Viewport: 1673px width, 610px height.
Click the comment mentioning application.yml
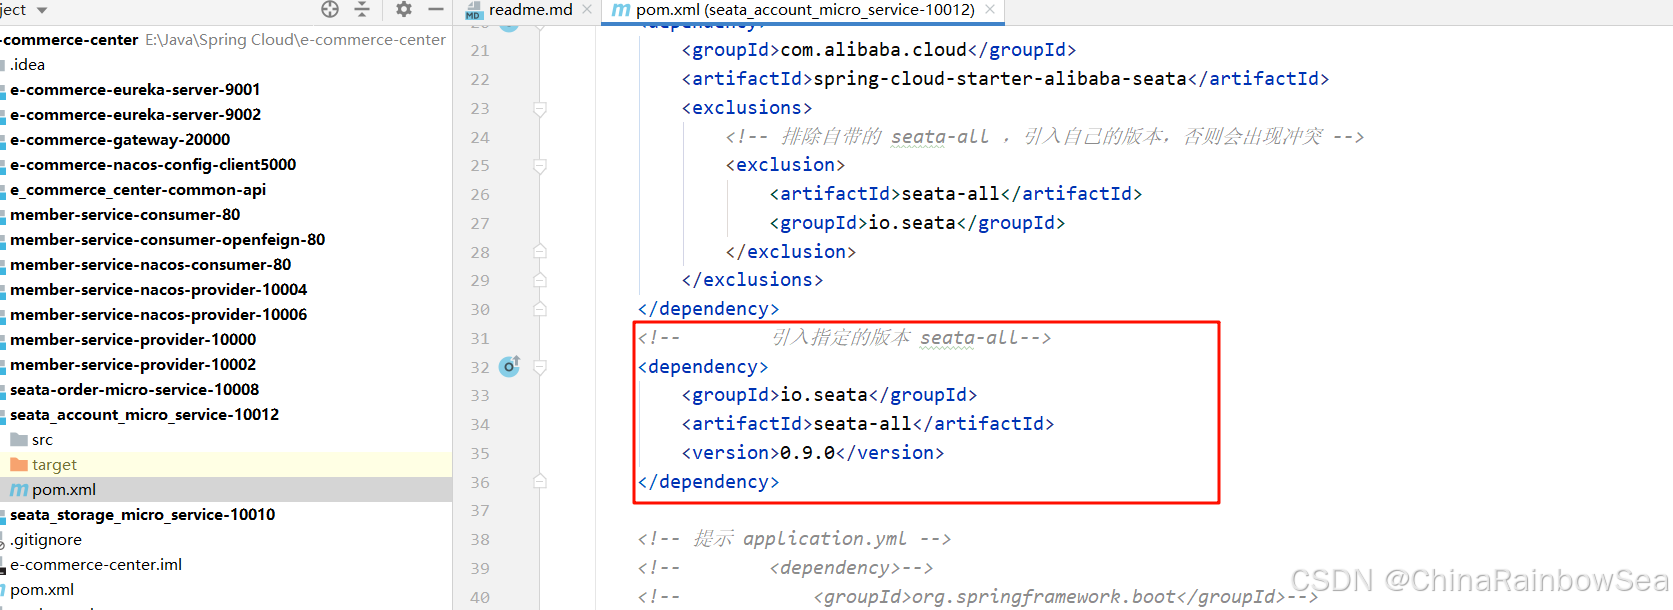coord(794,539)
